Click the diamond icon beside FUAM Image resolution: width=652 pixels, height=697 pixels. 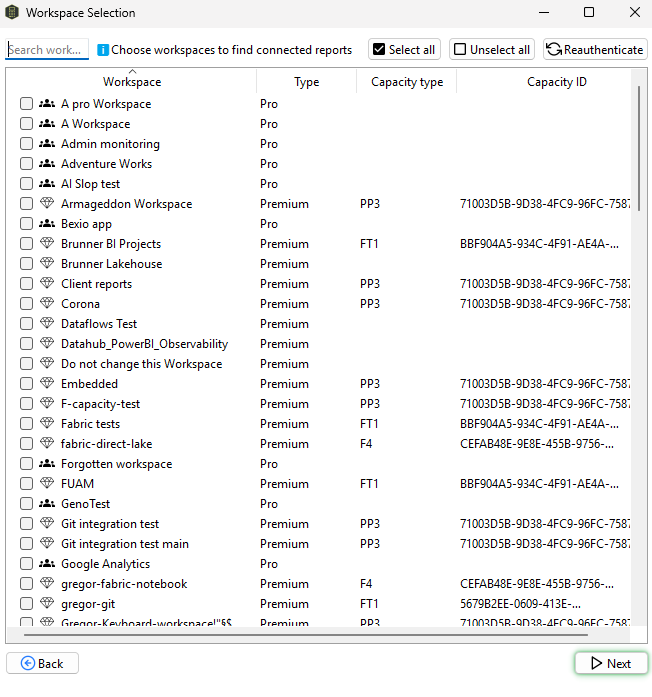point(47,483)
